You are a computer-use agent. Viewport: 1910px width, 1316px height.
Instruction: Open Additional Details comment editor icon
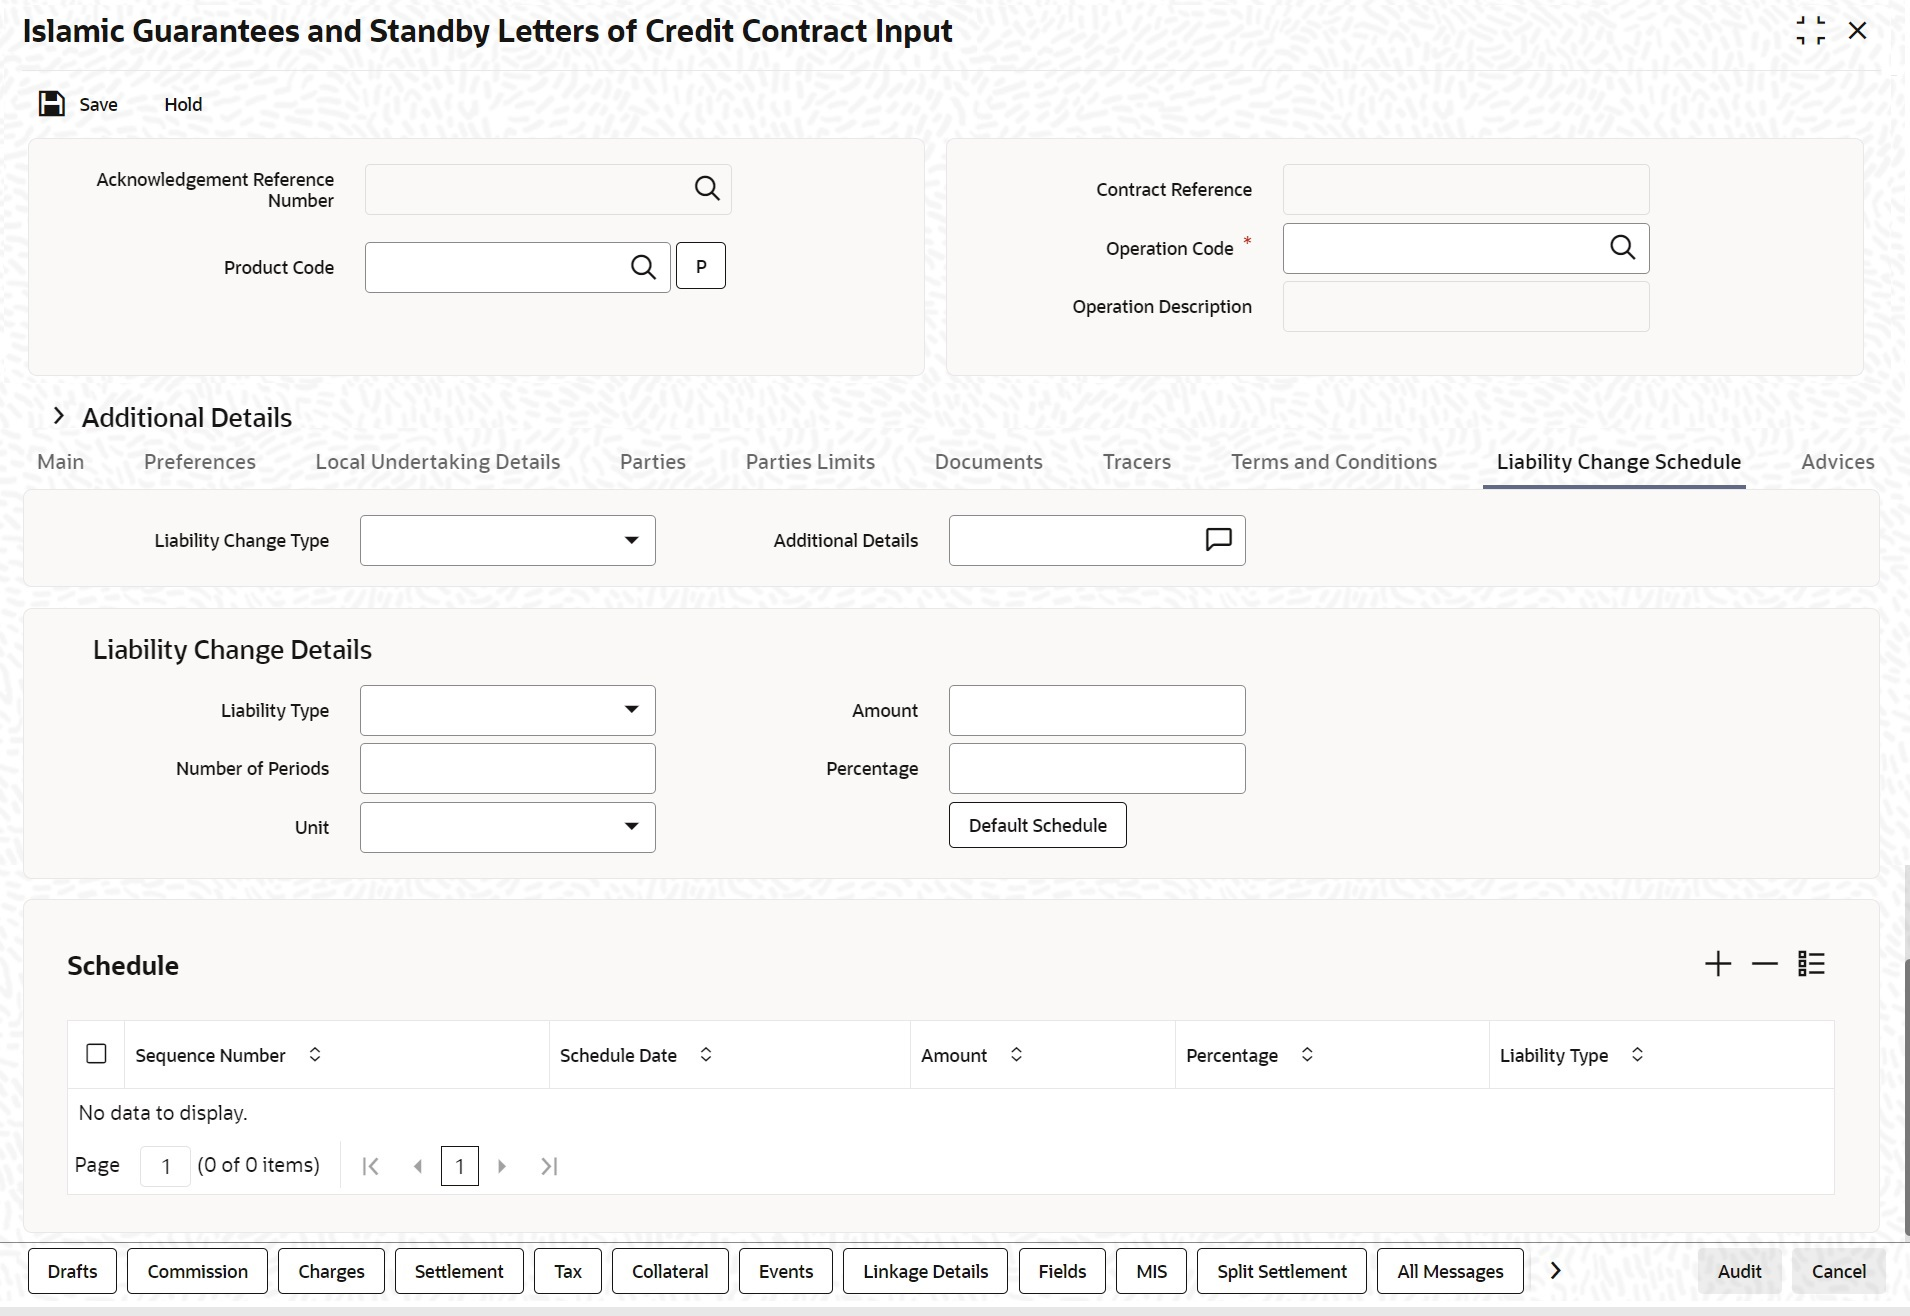(1218, 540)
